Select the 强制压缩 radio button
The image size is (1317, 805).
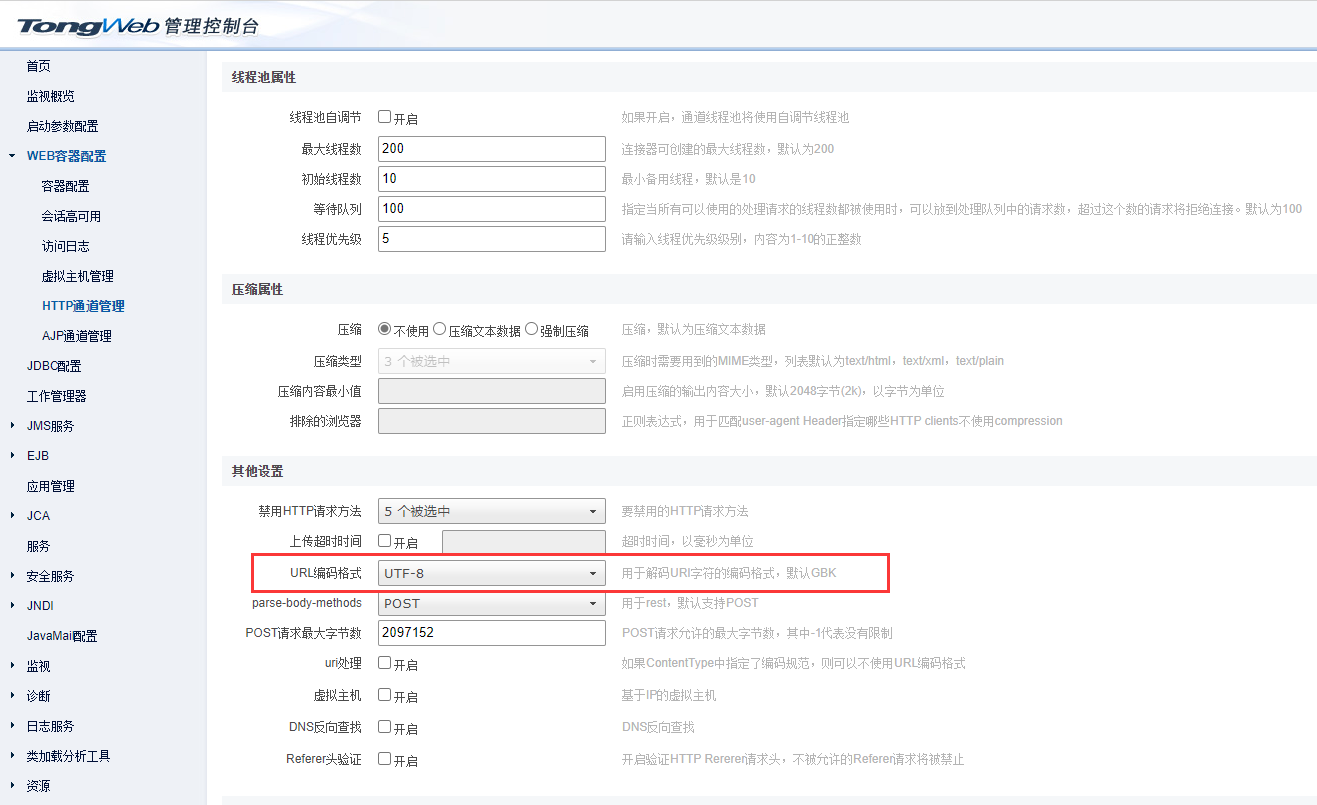point(530,328)
